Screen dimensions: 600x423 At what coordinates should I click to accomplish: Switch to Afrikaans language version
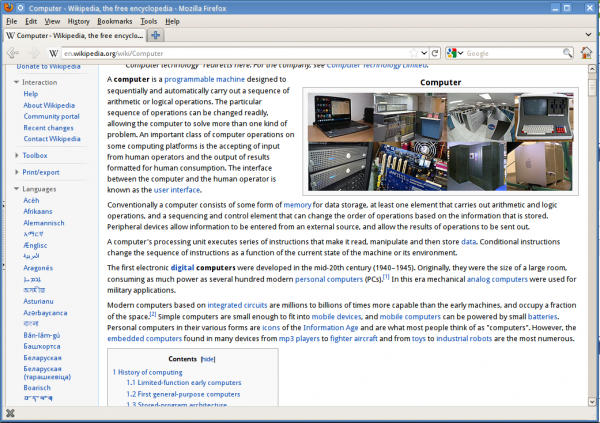pyautogui.click(x=38, y=211)
